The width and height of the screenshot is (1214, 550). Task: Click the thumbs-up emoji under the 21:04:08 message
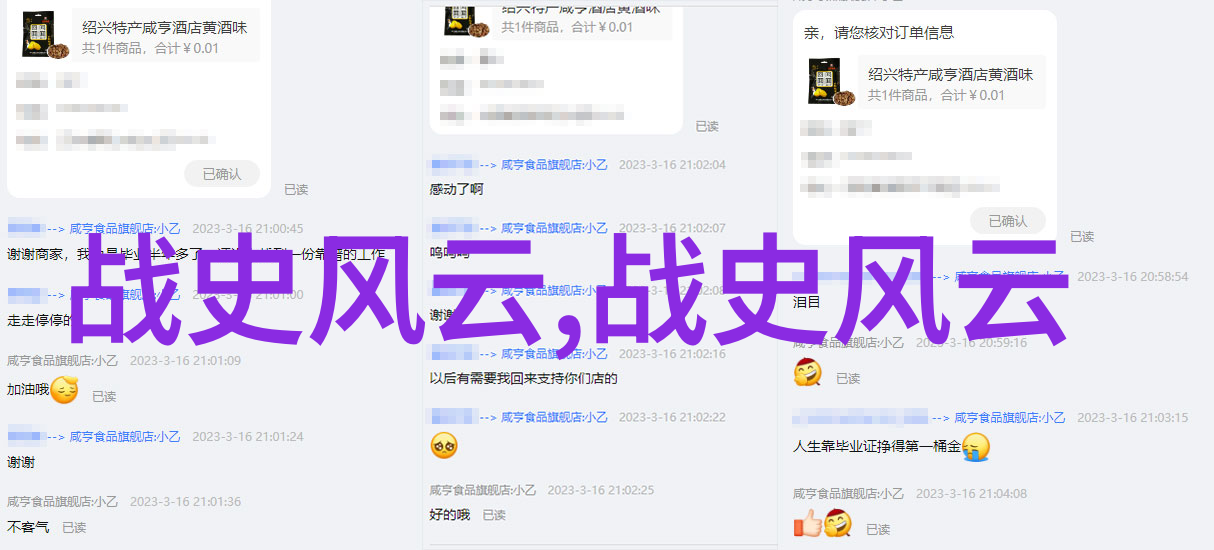(807, 523)
